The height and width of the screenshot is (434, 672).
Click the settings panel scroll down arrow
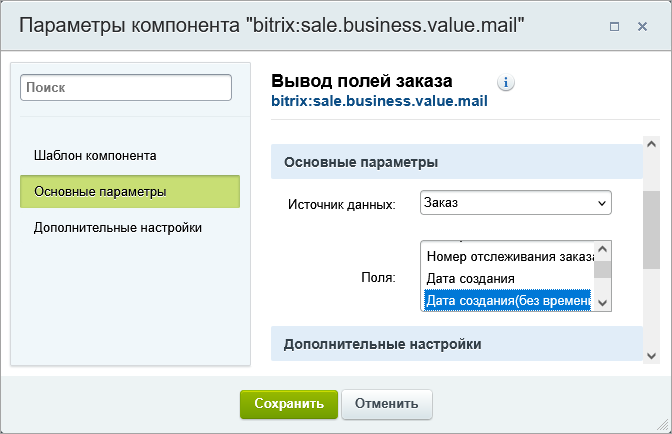[x=651, y=355]
